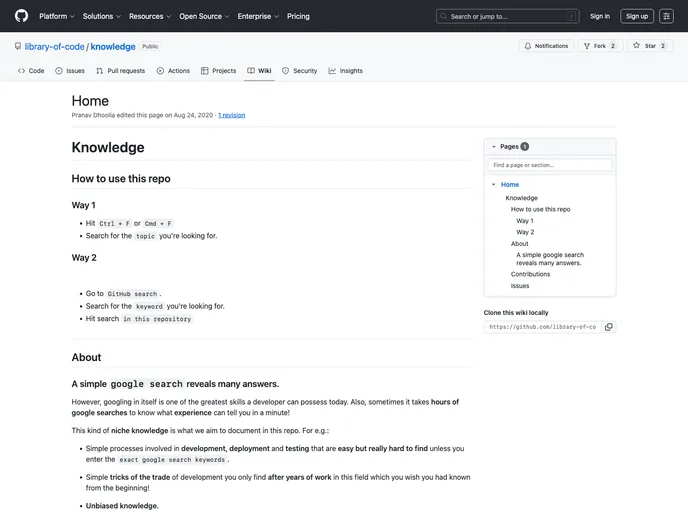
Task: Click the Notifications bell button
Action: (x=546, y=46)
